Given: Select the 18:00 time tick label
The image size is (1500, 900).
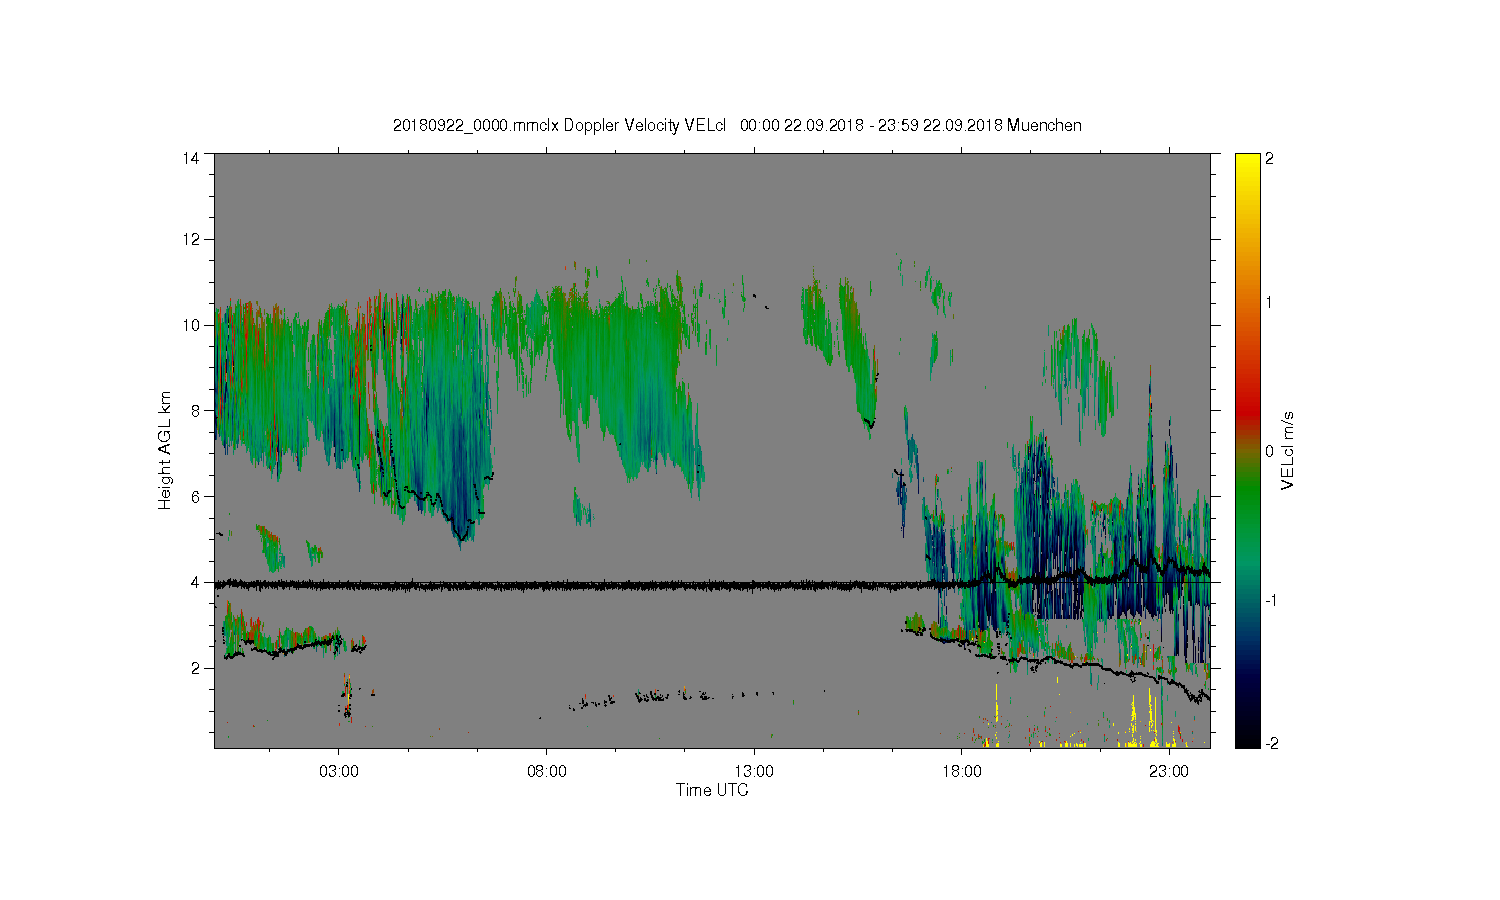Looking at the screenshot, I should click(962, 772).
